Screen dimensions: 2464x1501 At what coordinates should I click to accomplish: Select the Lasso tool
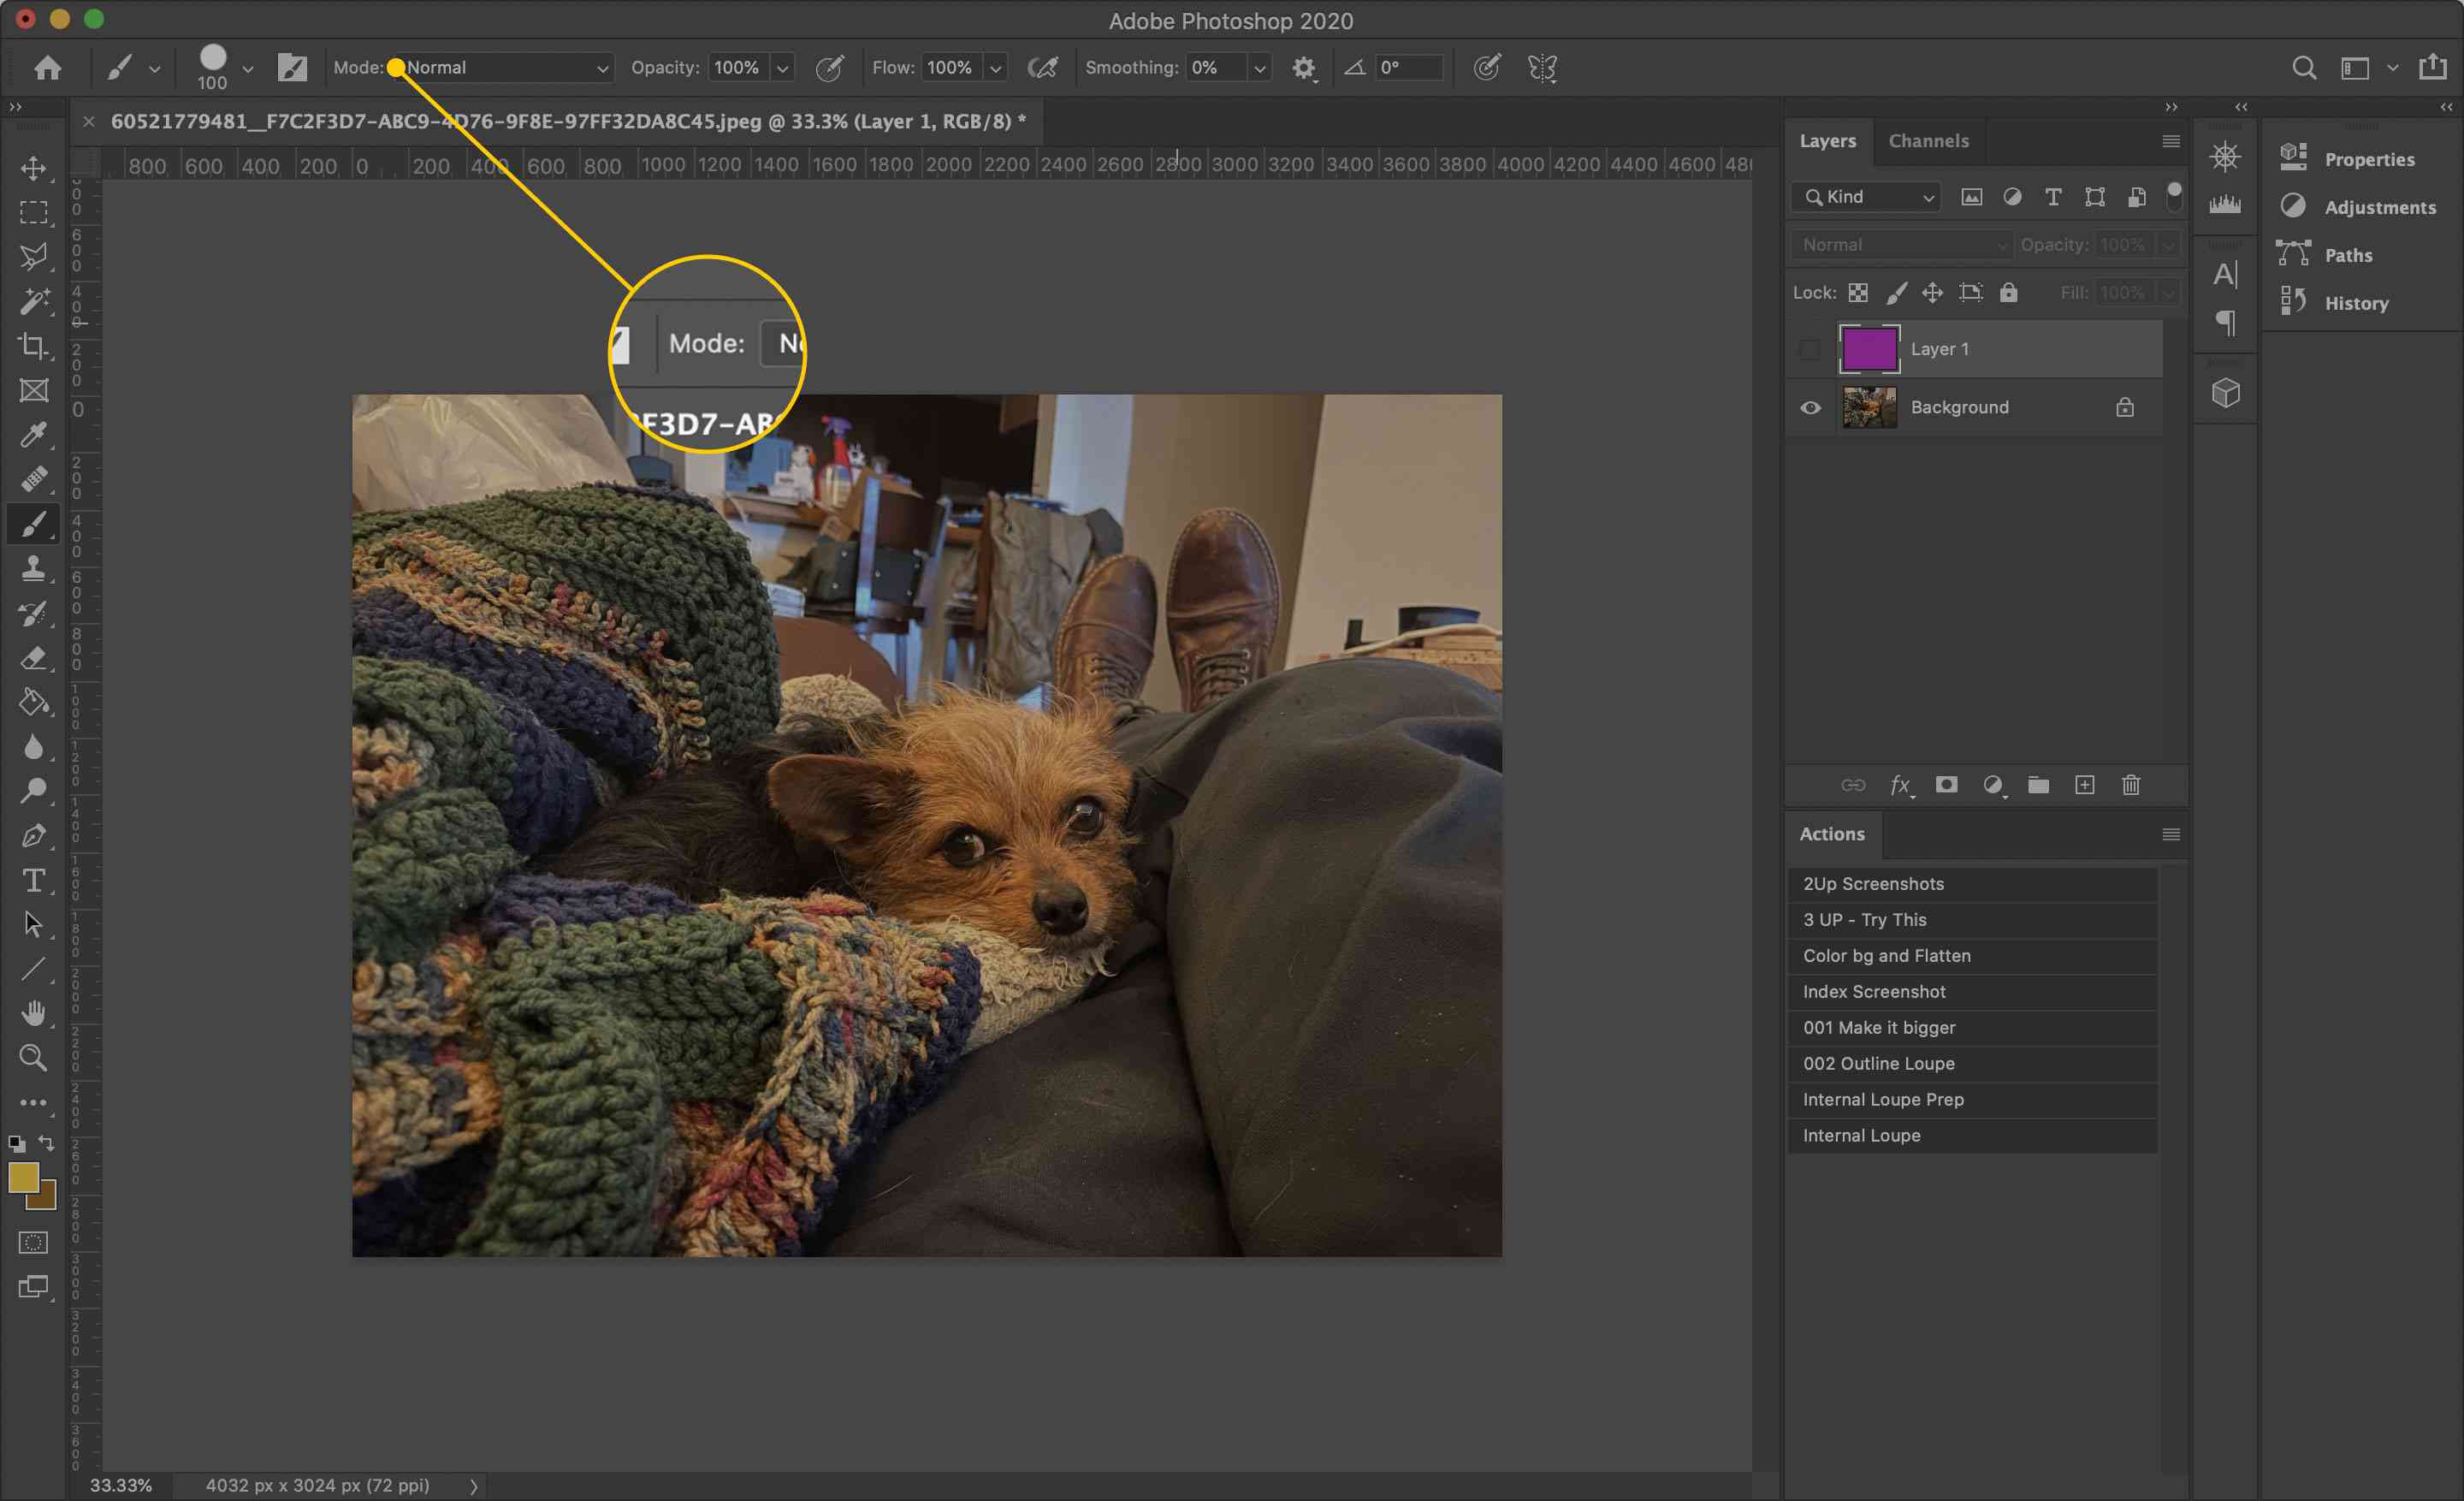tap(32, 253)
